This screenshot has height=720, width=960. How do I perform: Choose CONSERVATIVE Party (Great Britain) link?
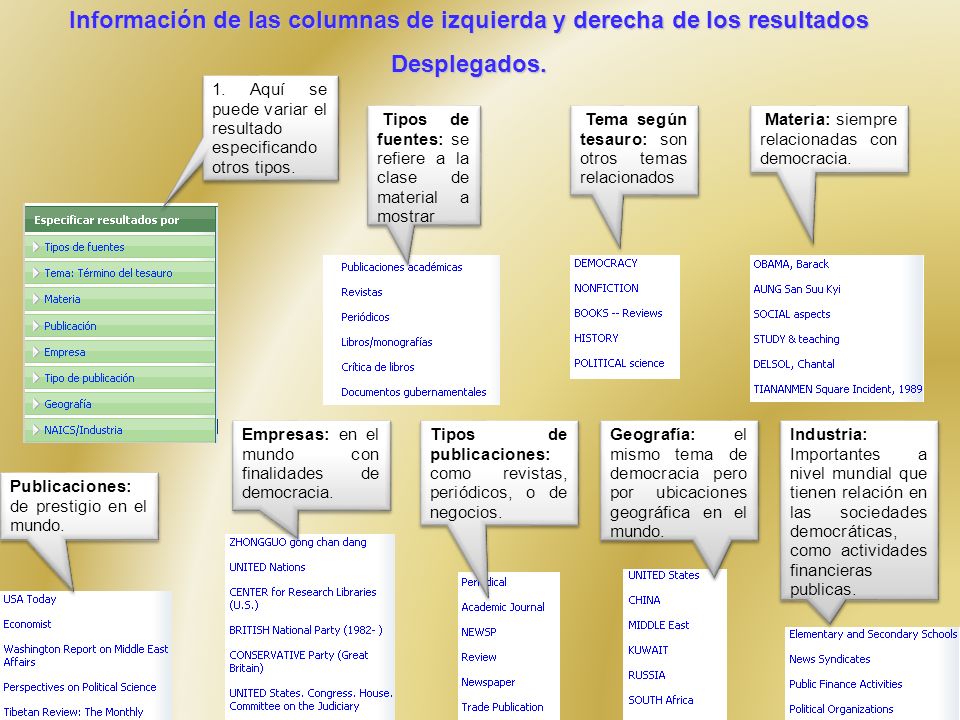[299, 661]
